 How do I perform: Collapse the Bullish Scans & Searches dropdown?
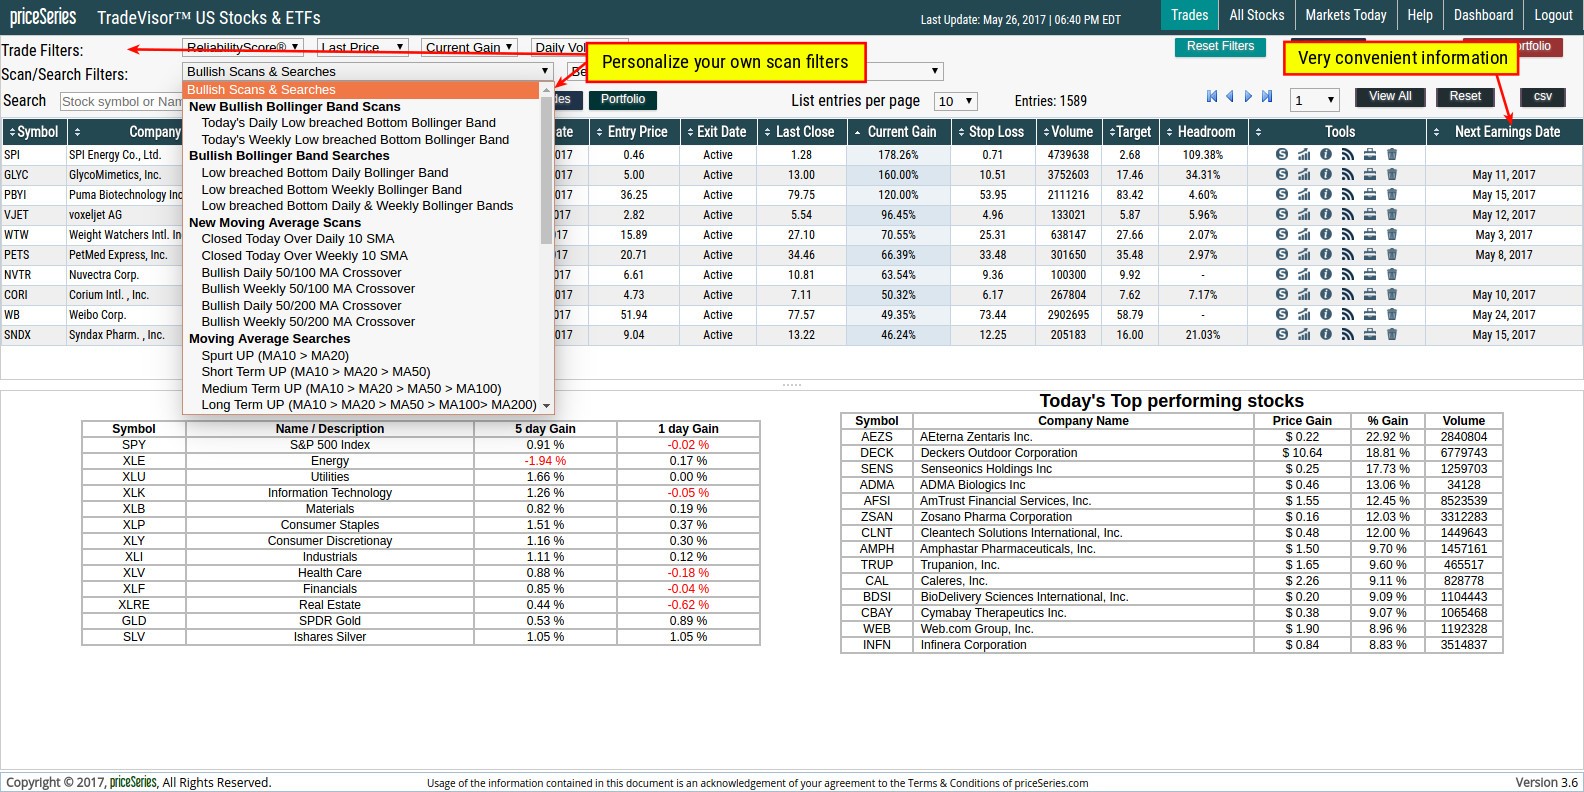pyautogui.click(x=368, y=71)
